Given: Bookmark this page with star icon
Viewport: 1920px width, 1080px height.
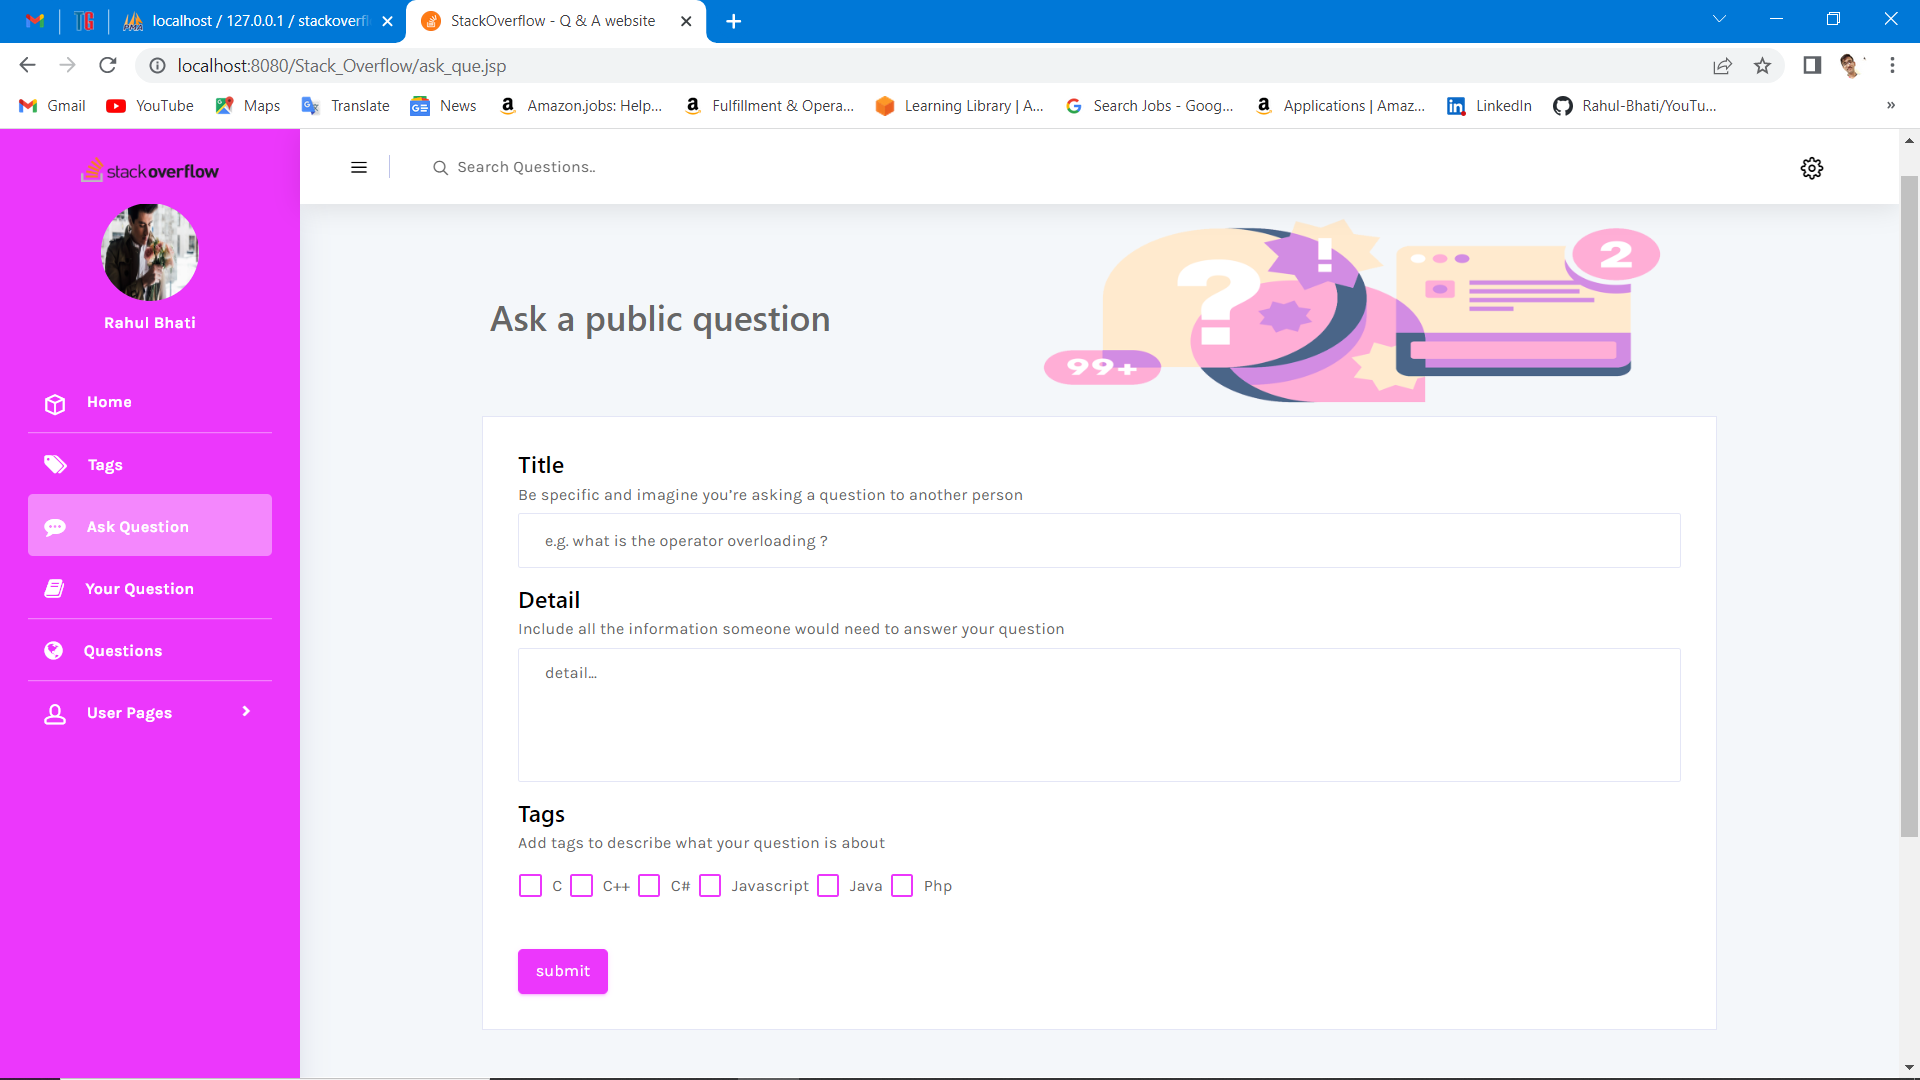Looking at the screenshot, I should pos(1762,66).
